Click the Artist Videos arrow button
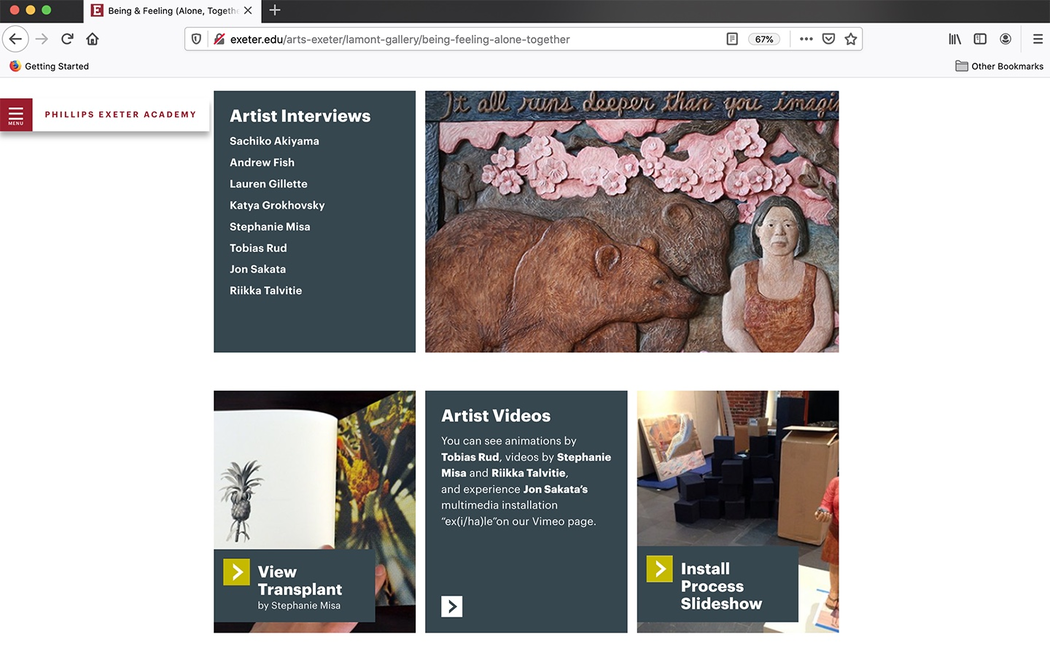Screen dimensions: 1050x648 pos(452,606)
